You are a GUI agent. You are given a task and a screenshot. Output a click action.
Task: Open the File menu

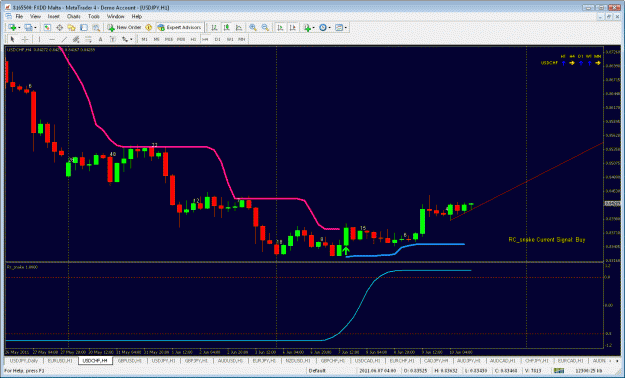click(19, 16)
